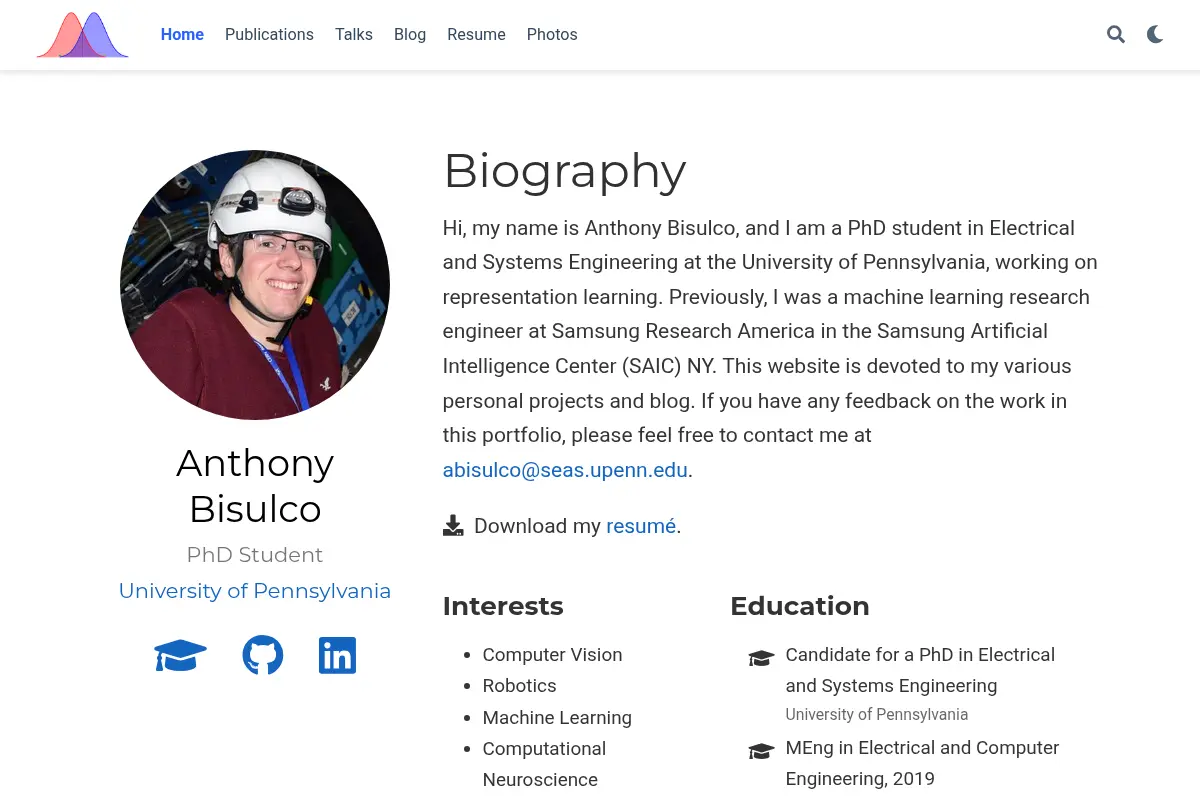Click the PhD Student subtitle
This screenshot has height=800, width=1200.
point(255,555)
